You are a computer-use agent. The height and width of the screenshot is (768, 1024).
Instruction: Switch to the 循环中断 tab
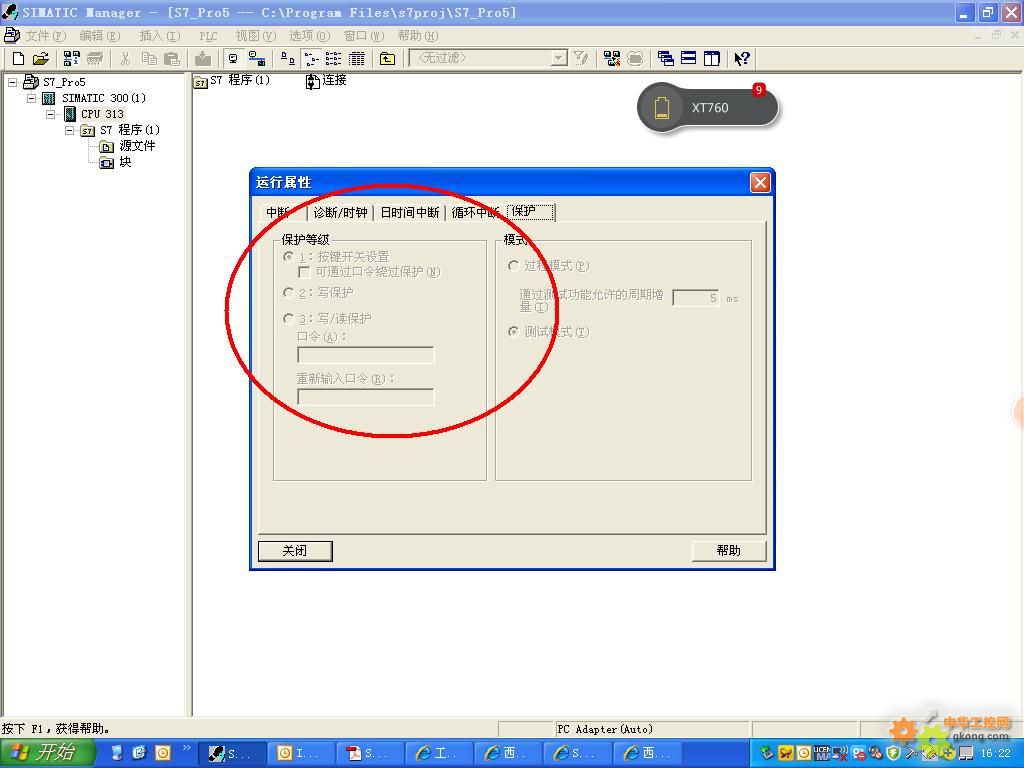[475, 212]
